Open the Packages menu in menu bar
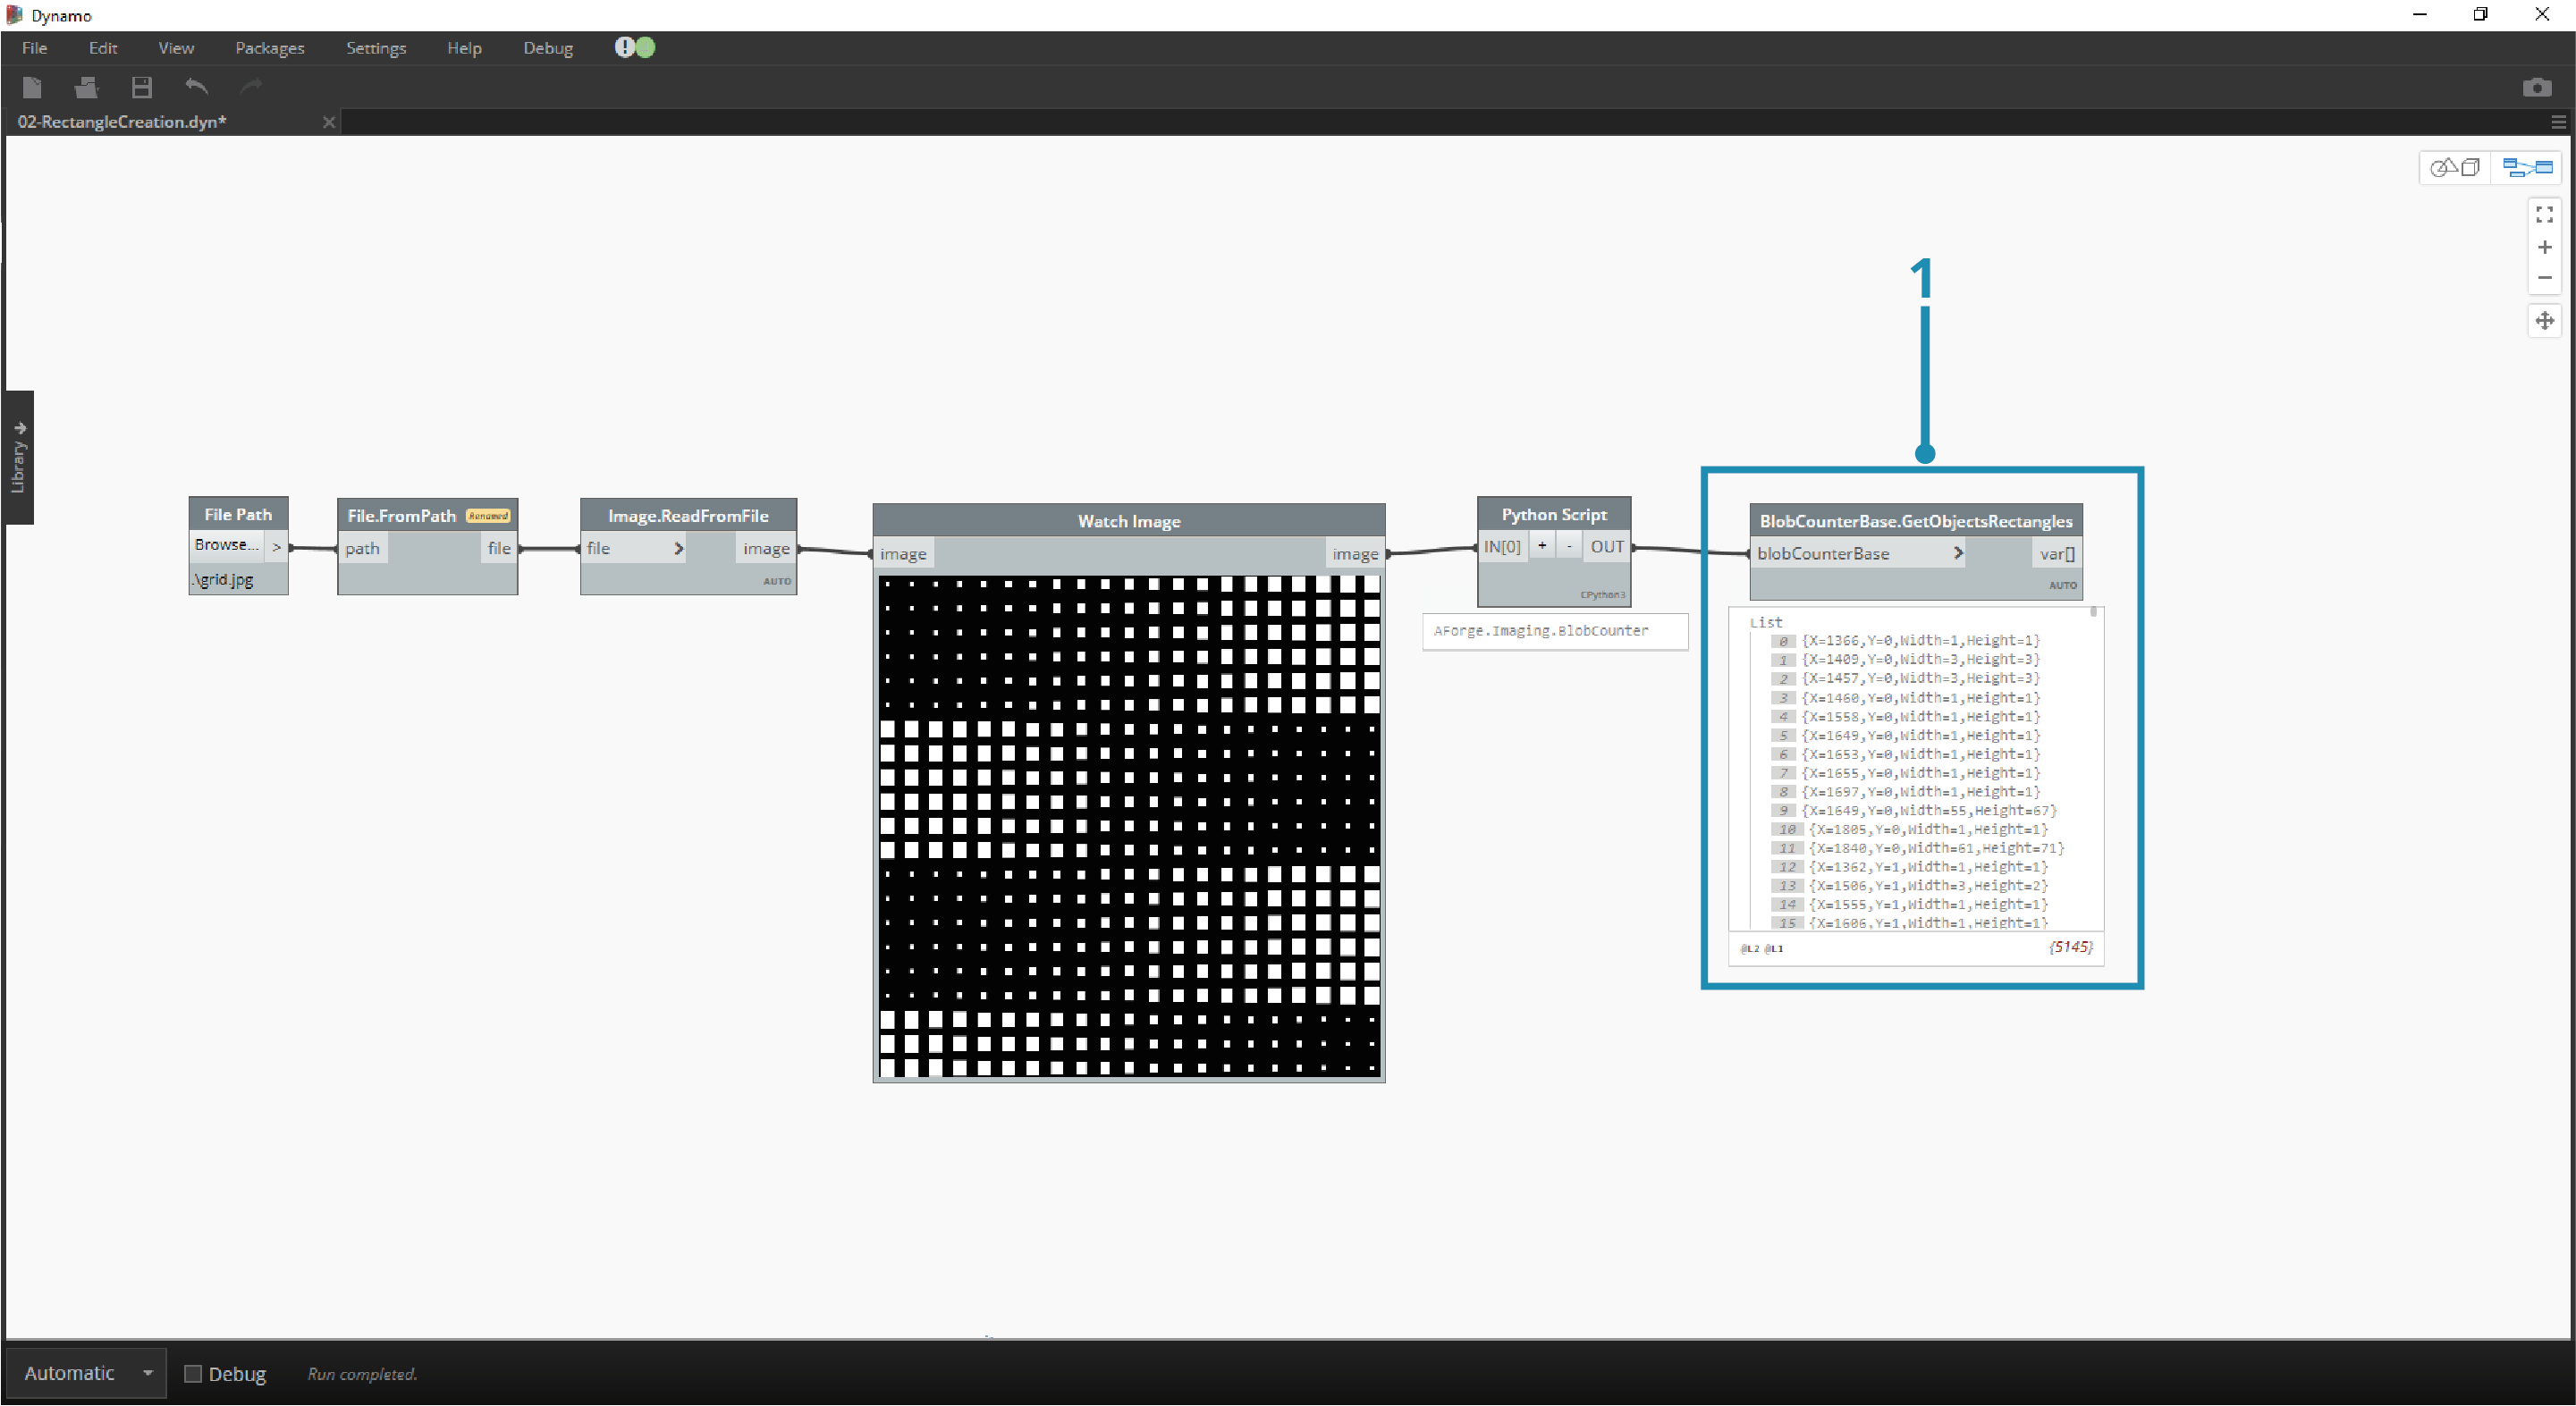This screenshot has height=1406, width=2576. [268, 46]
